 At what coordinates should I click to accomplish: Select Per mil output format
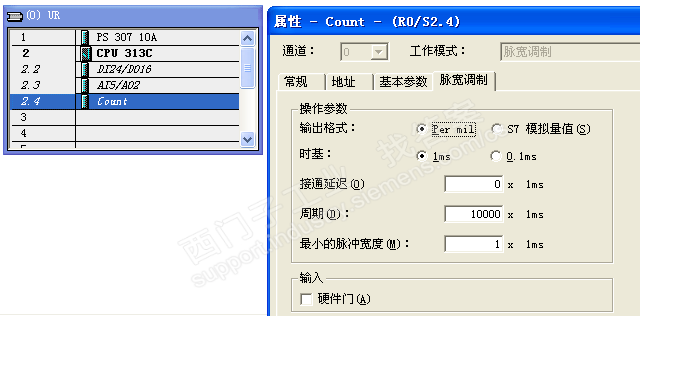tap(422, 129)
